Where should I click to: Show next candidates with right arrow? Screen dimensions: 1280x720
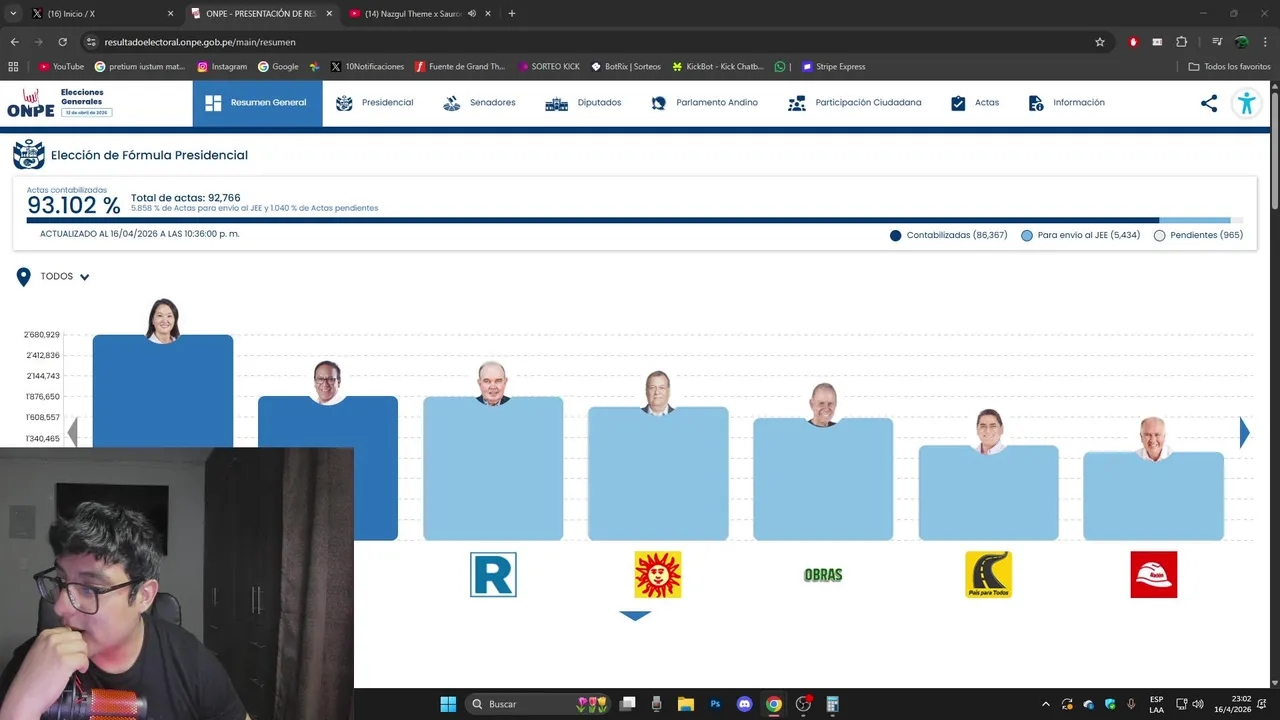point(1245,432)
